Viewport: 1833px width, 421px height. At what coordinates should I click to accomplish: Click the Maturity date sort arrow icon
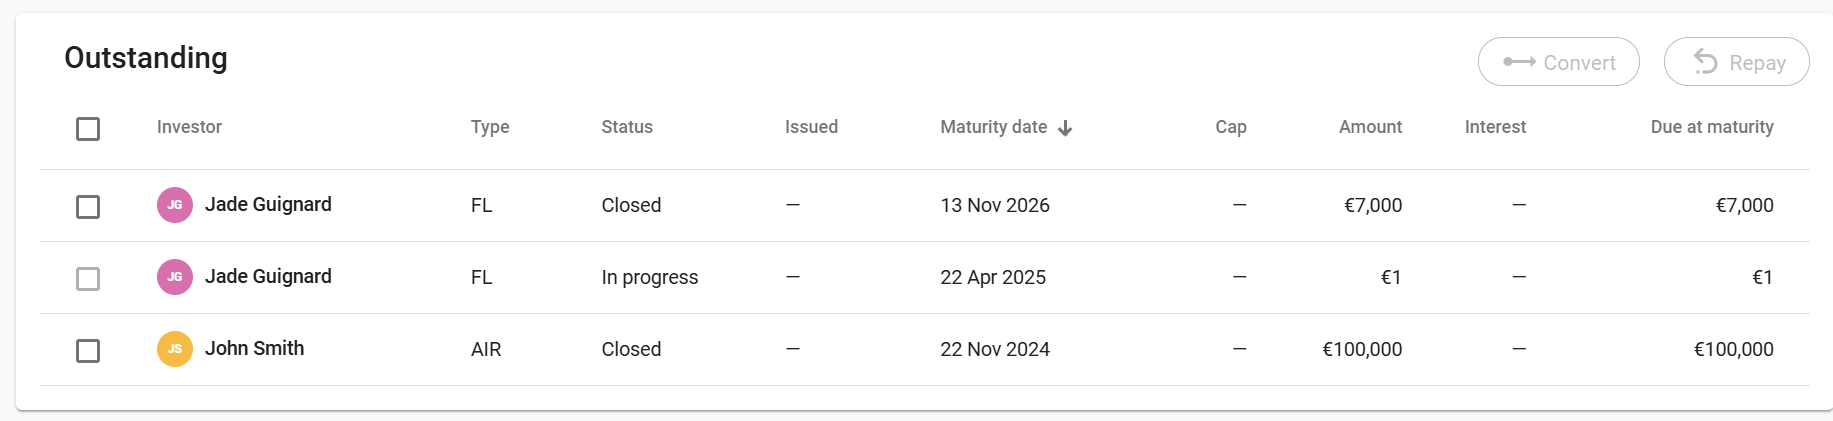[x=1065, y=128]
